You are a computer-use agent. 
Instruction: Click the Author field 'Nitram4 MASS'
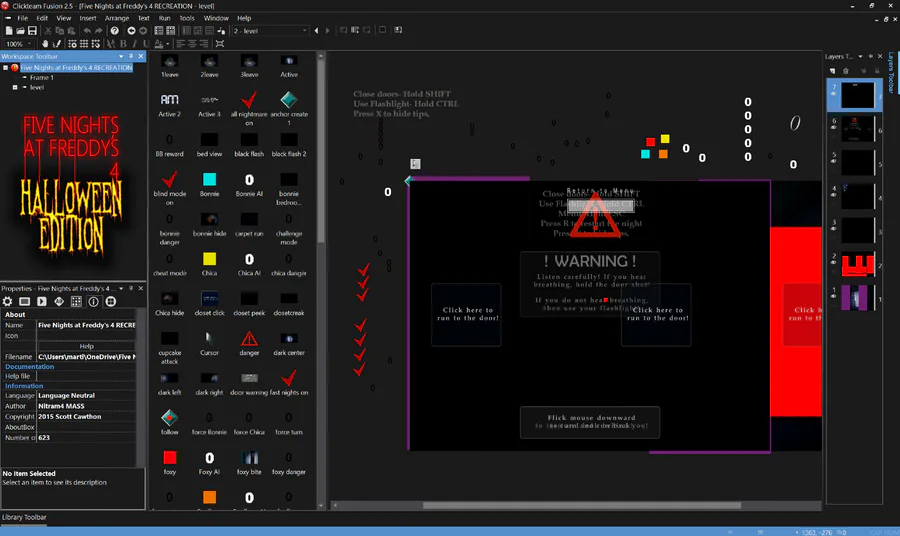(x=86, y=406)
